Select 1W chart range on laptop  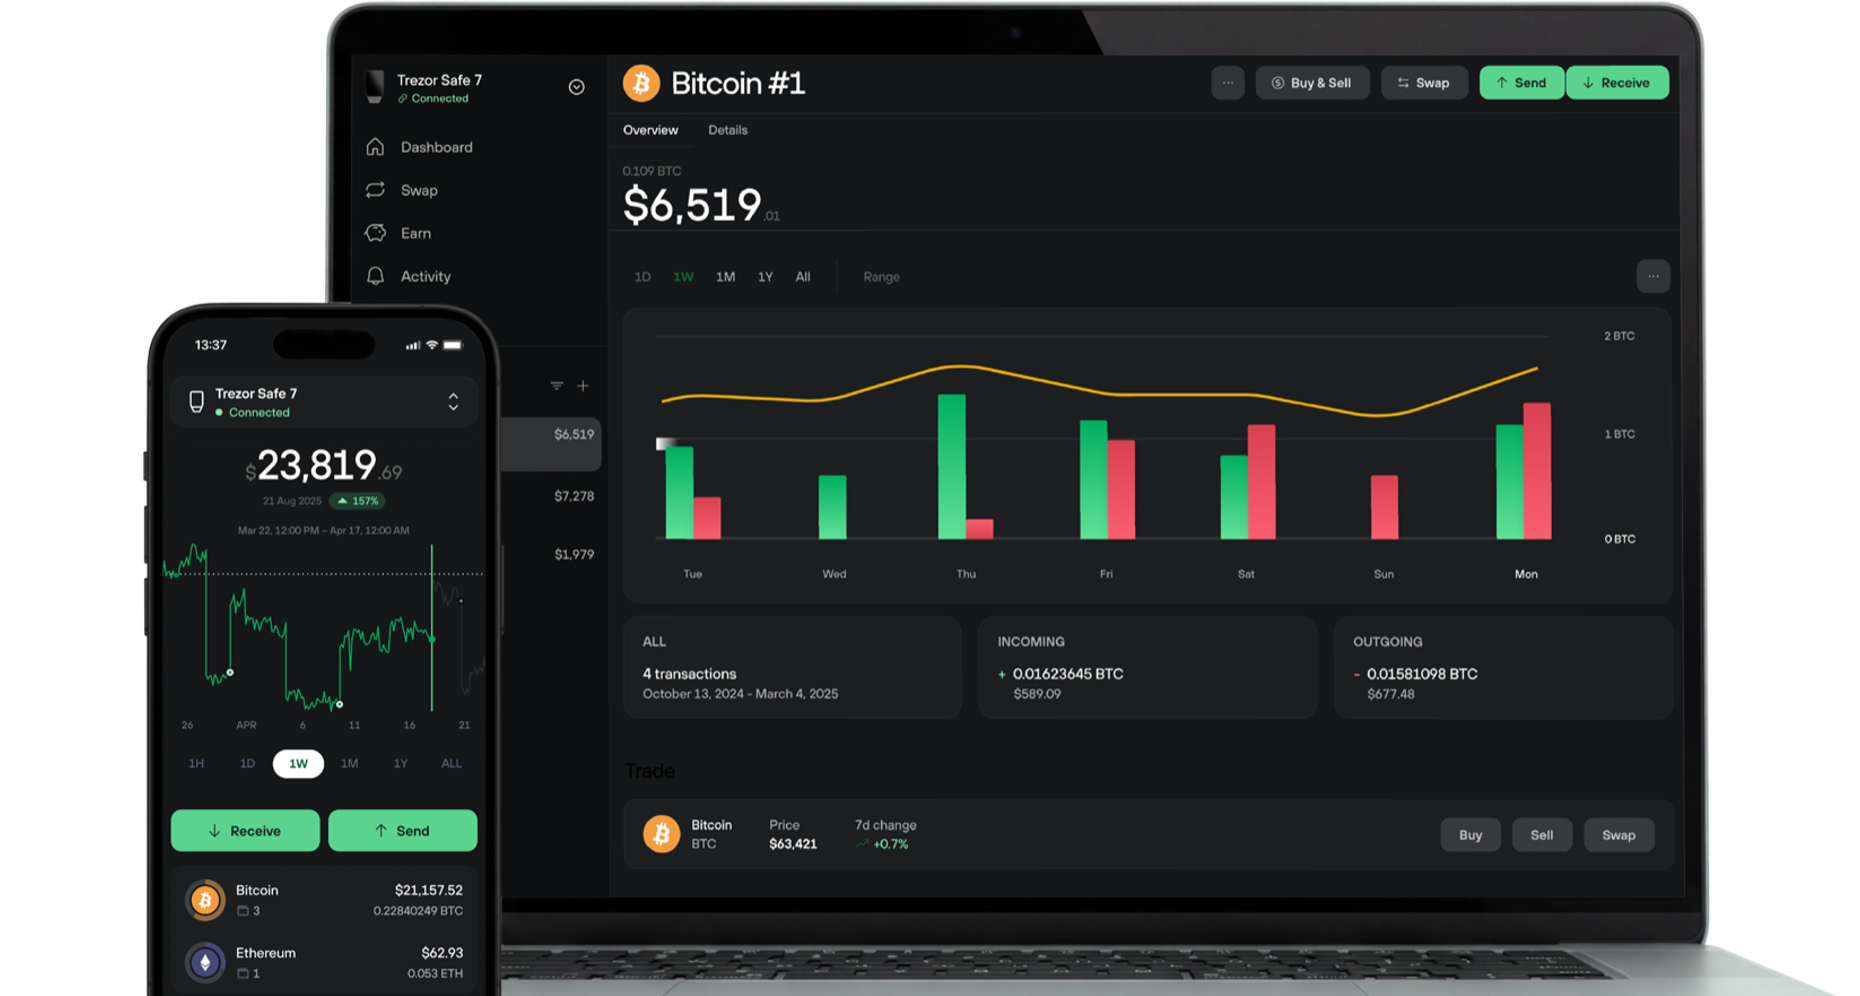pyautogui.click(x=683, y=277)
